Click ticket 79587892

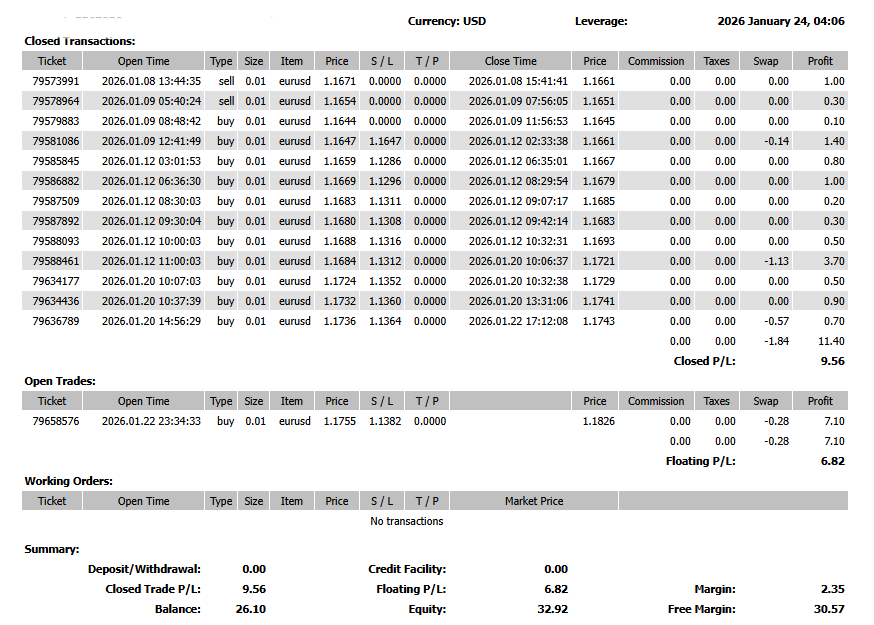(56, 221)
